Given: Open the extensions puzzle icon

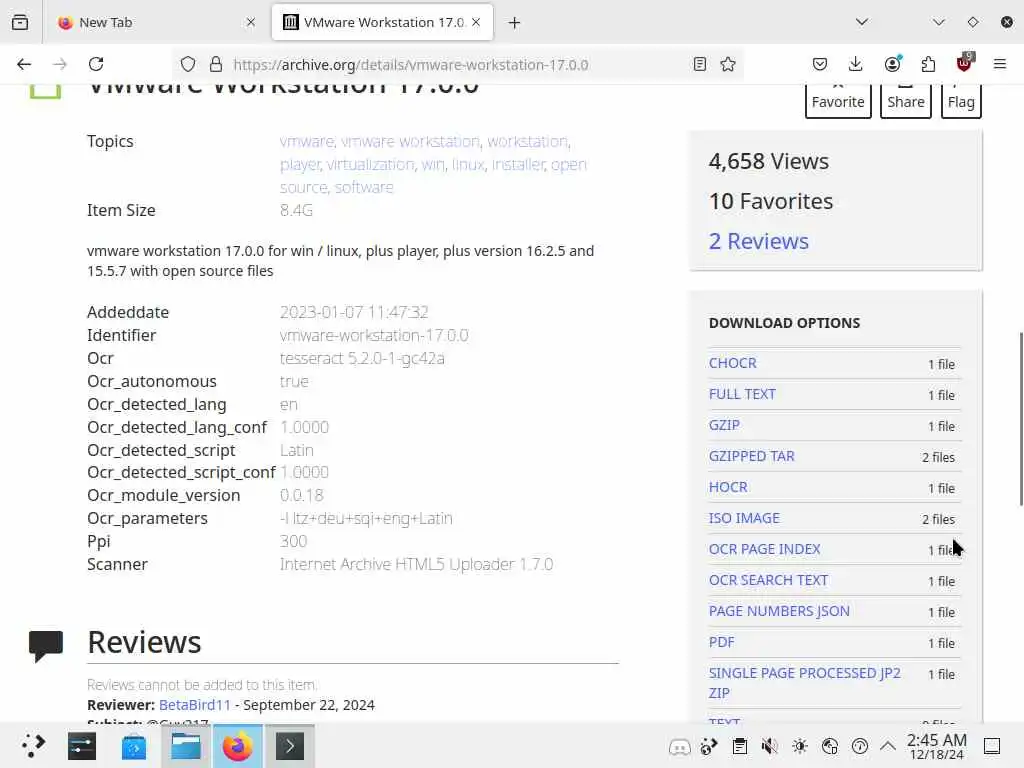Looking at the screenshot, I should [x=928, y=64].
